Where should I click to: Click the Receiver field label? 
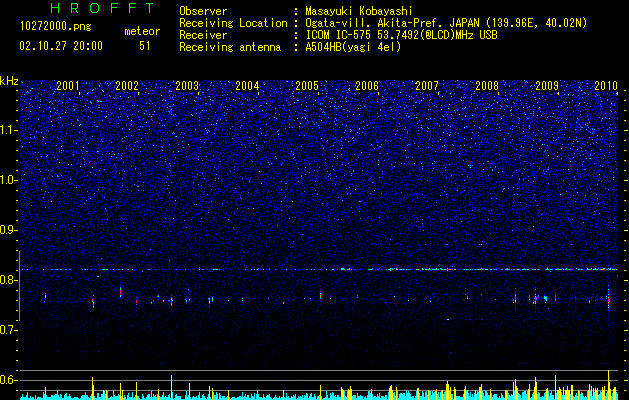(203, 35)
